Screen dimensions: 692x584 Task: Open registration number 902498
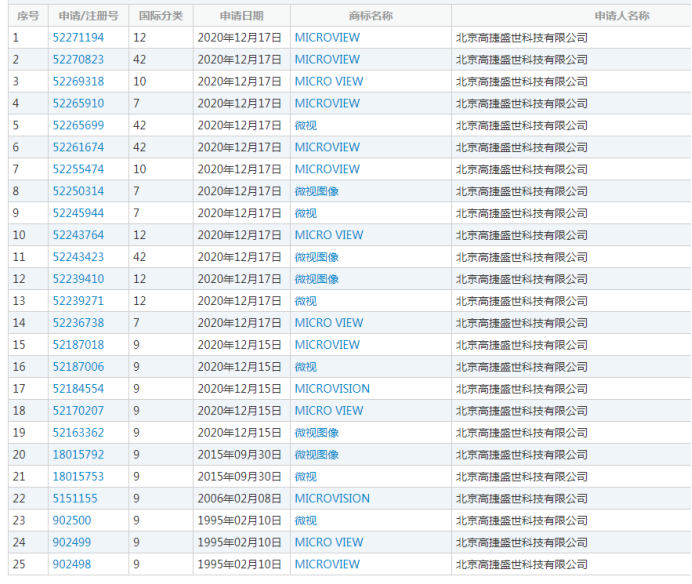point(72,565)
